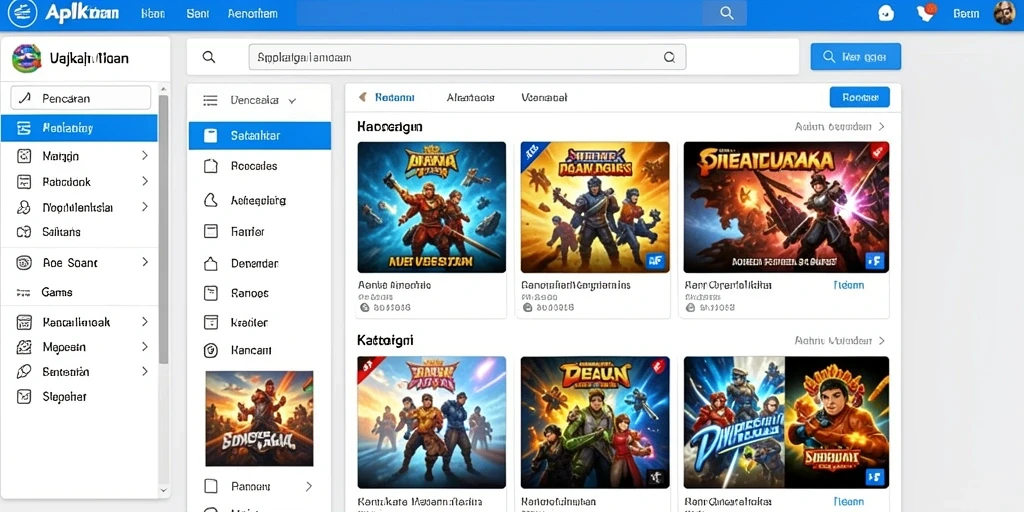Open see-all link beside Haoerergn heading

pyautogui.click(x=839, y=127)
